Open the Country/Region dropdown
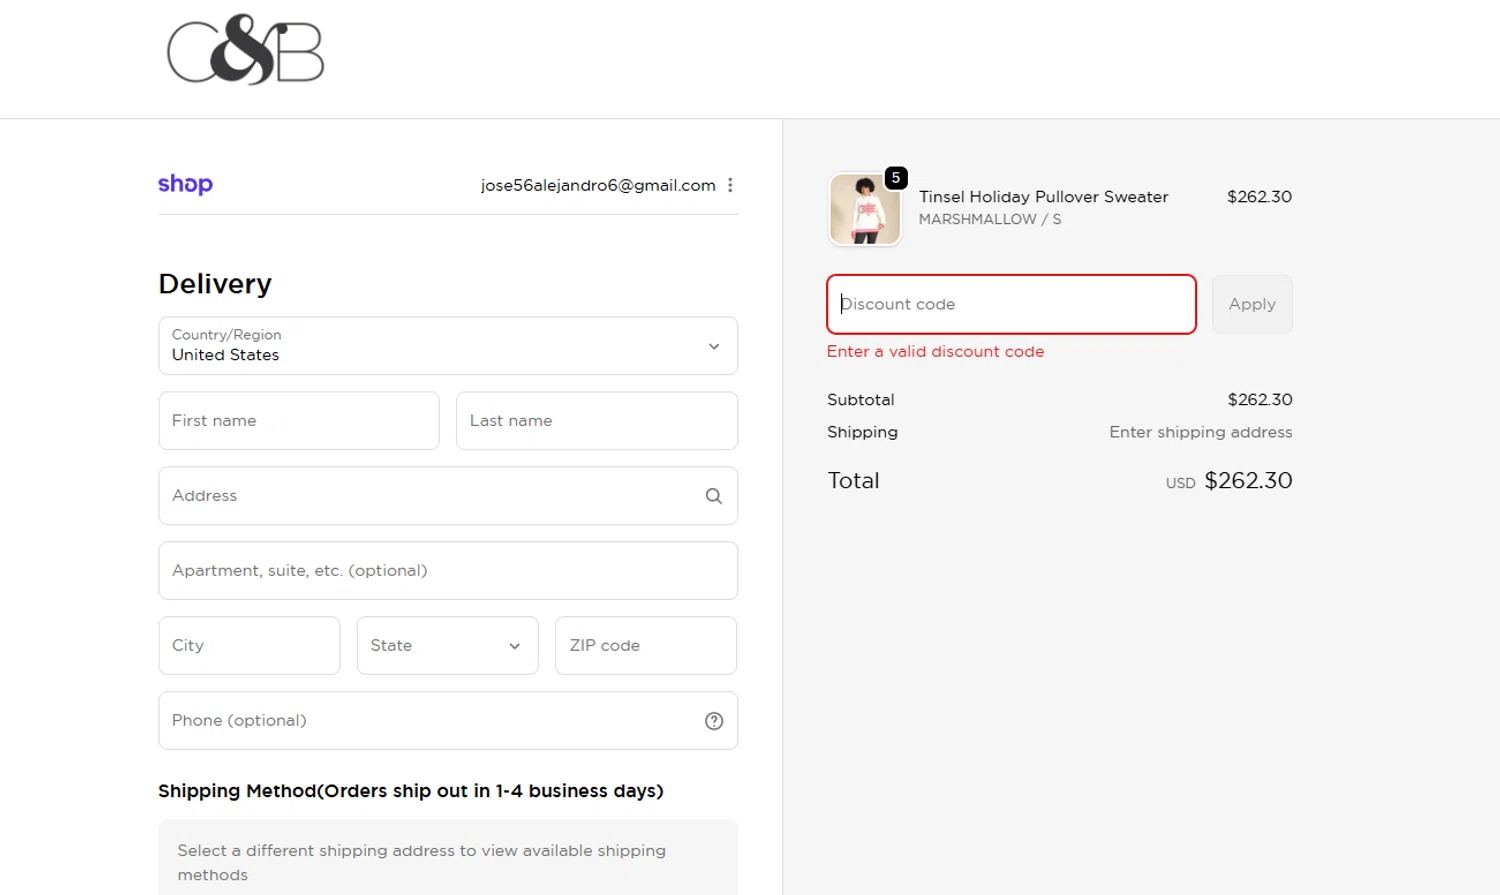This screenshot has width=1500, height=895. pos(447,346)
